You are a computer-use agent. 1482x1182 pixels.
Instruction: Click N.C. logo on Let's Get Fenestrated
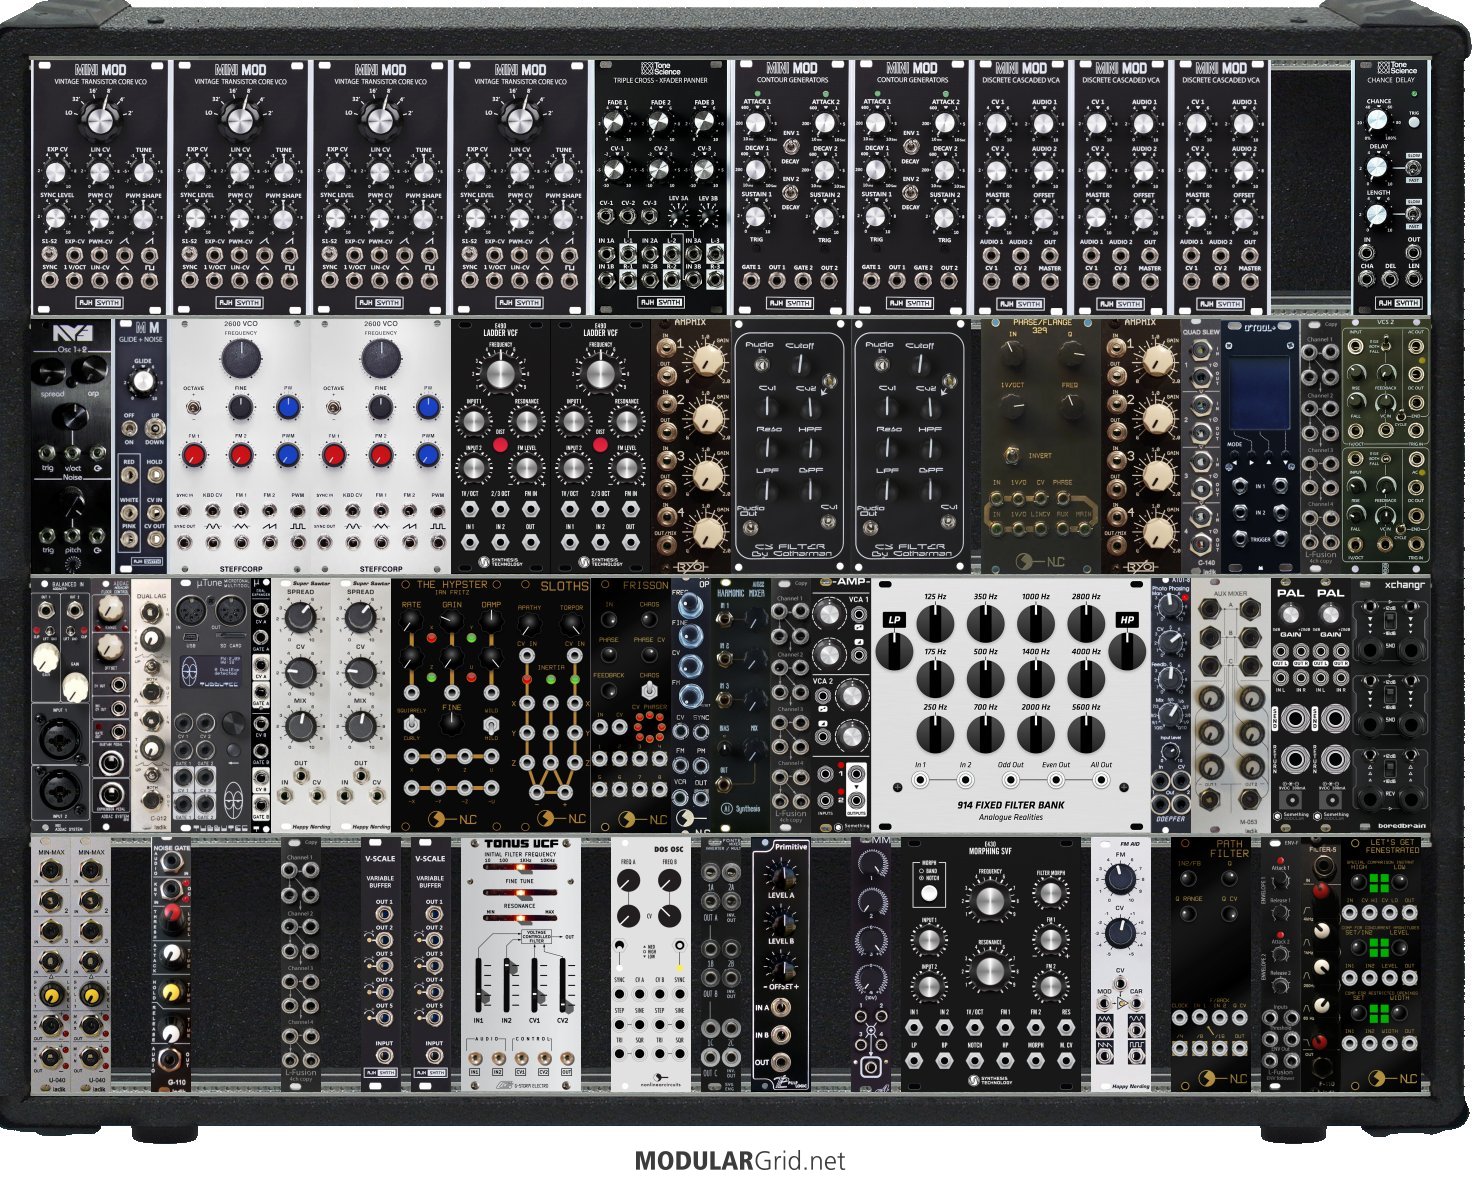pyautogui.click(x=1393, y=1078)
